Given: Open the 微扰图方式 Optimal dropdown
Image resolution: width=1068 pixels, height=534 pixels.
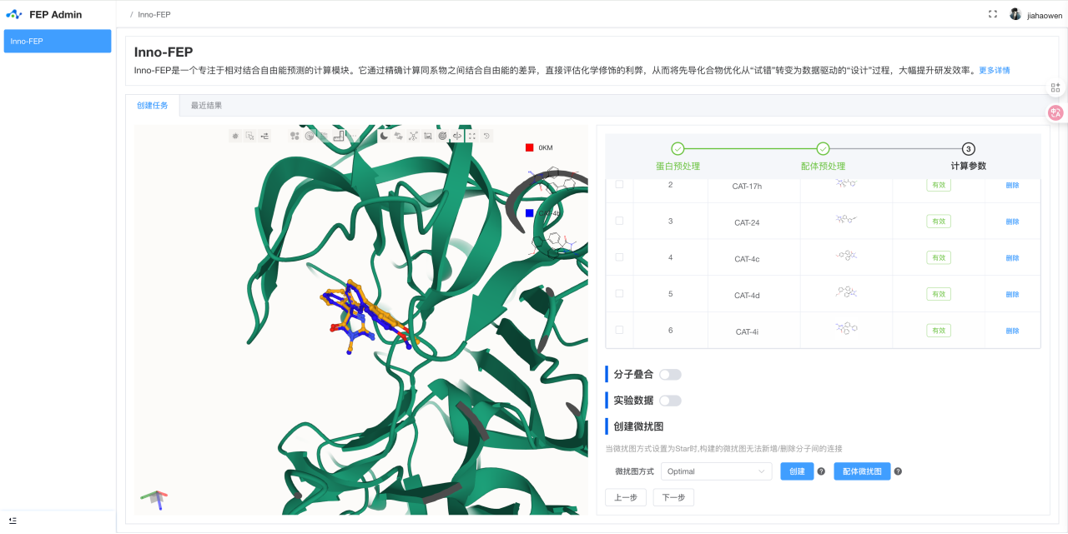Looking at the screenshot, I should pyautogui.click(x=715, y=471).
